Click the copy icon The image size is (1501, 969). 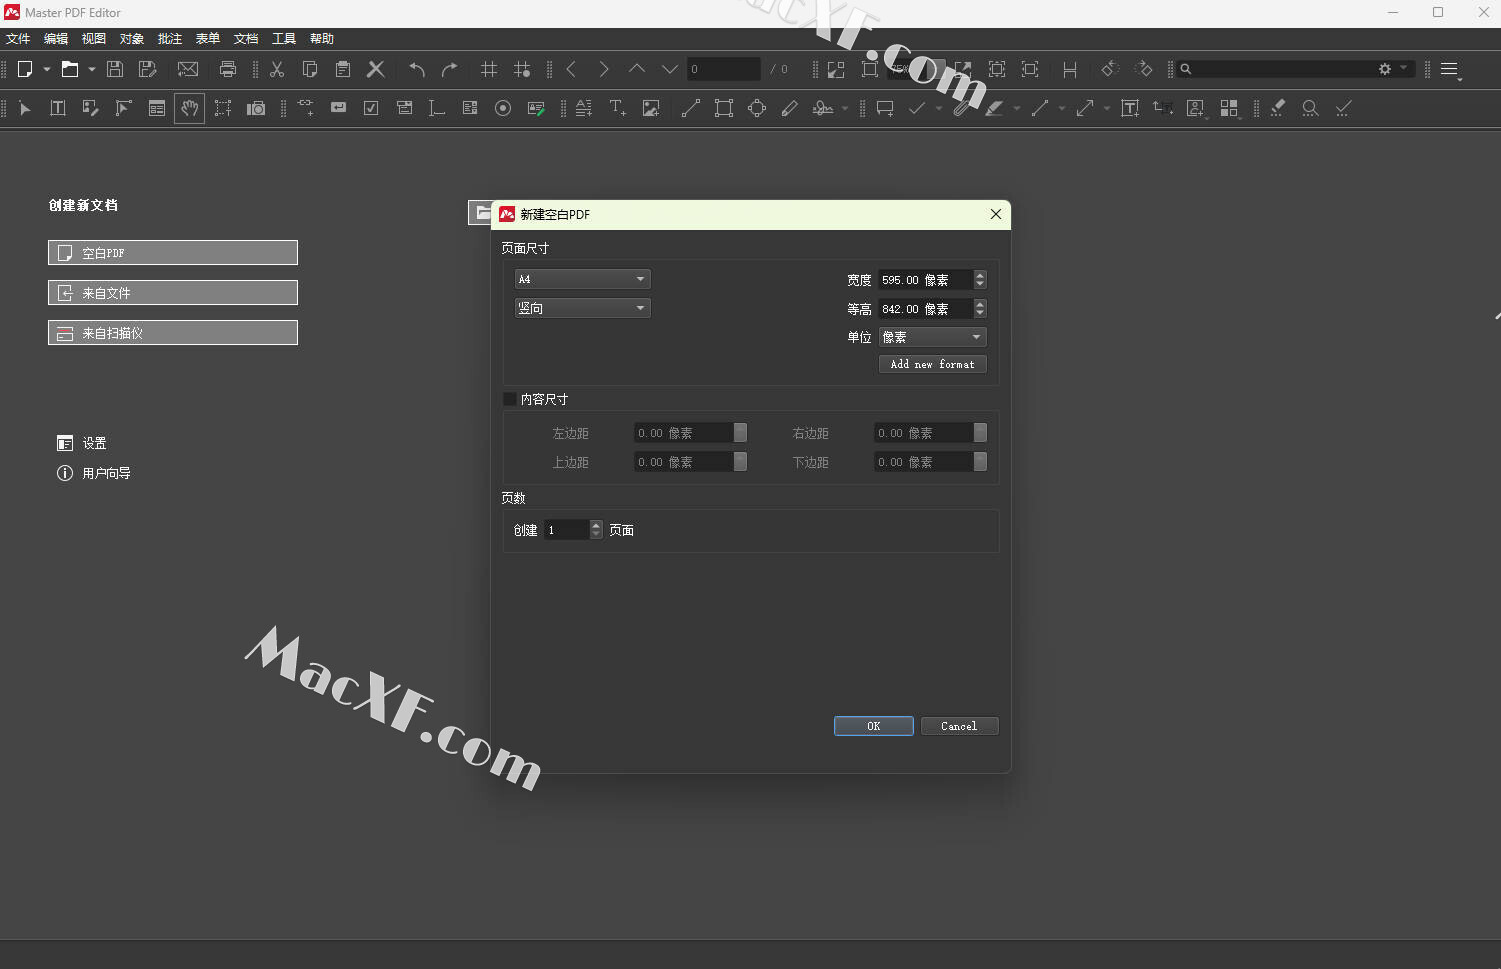(x=310, y=69)
